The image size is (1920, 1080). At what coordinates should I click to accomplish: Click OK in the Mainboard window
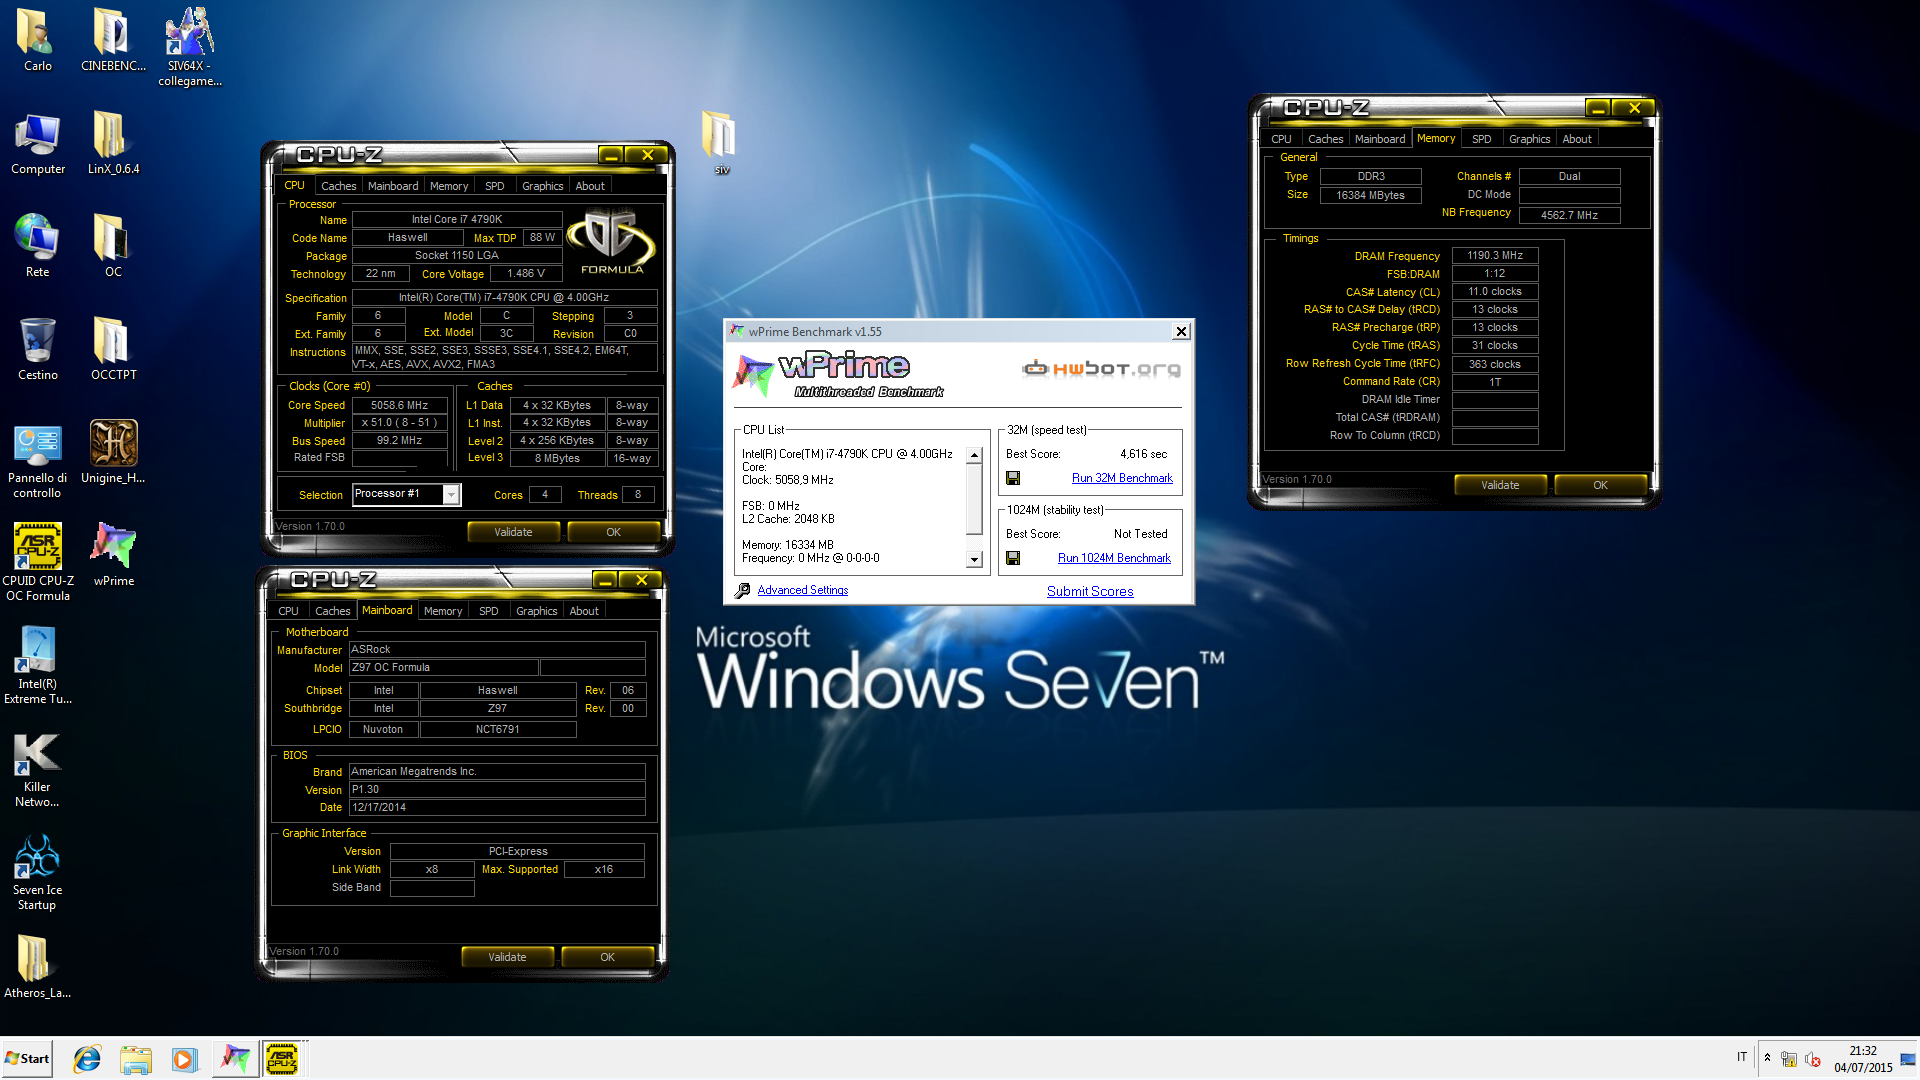(607, 957)
